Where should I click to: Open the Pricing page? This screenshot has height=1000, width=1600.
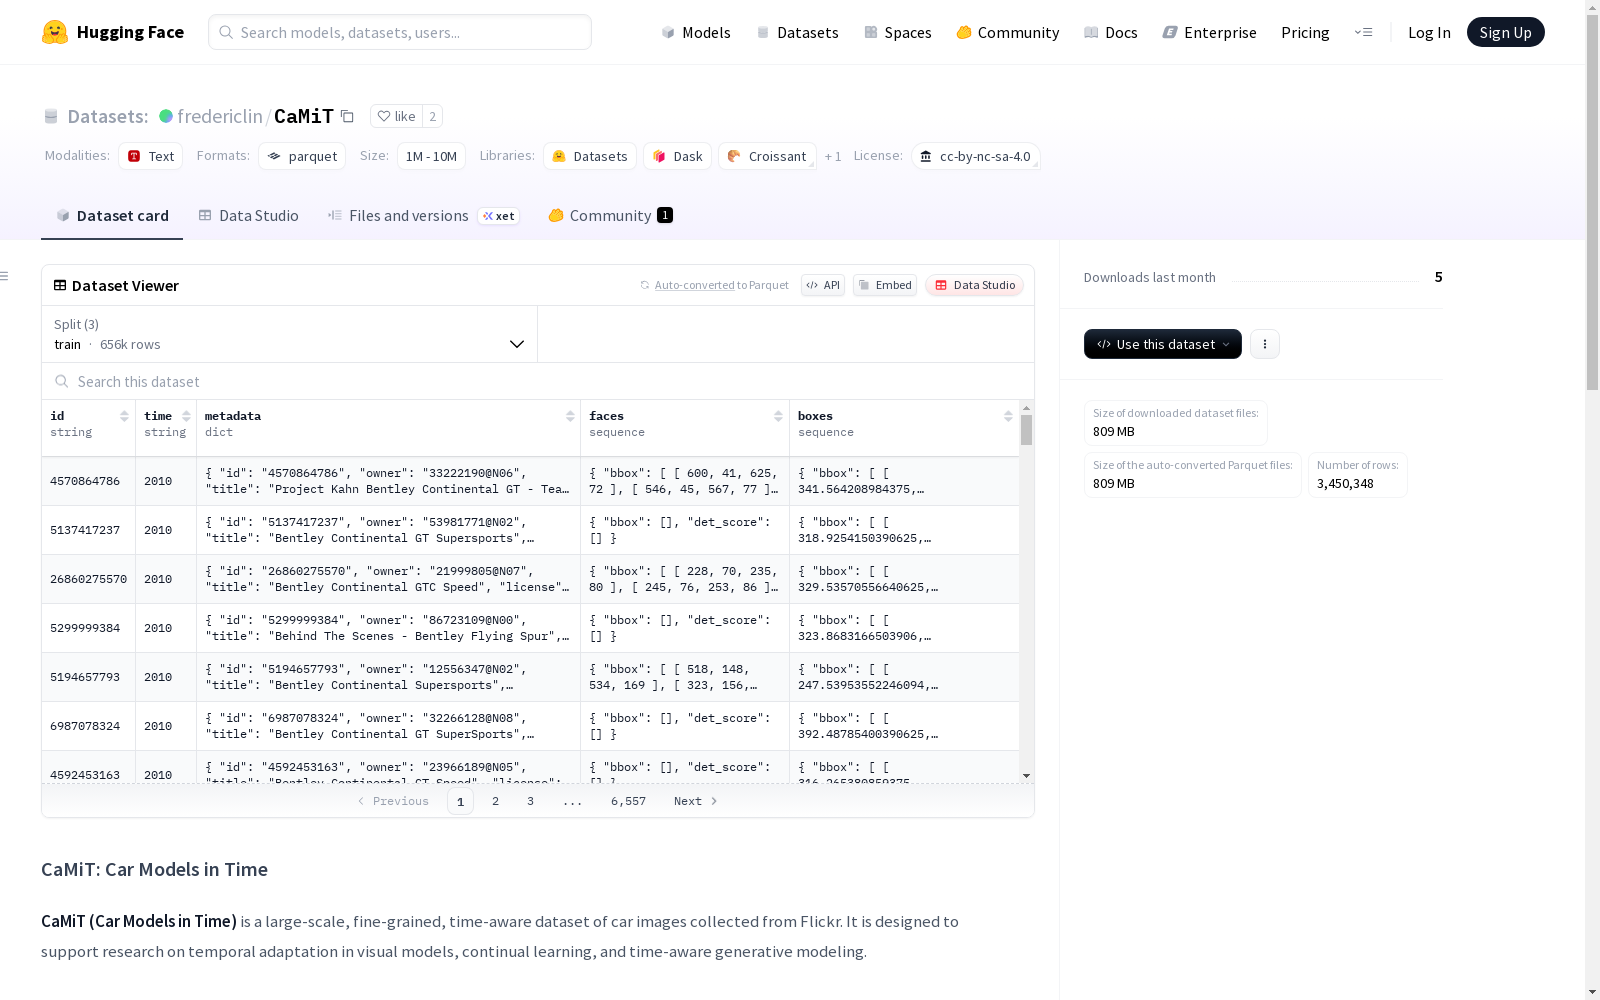click(x=1305, y=32)
